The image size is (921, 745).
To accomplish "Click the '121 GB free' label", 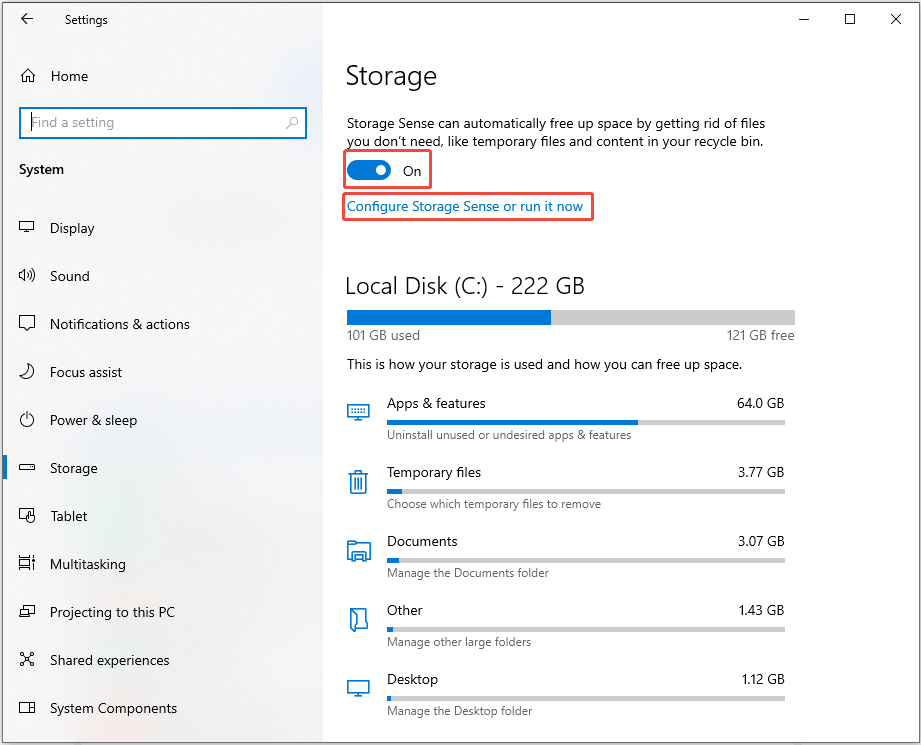I will pos(761,335).
